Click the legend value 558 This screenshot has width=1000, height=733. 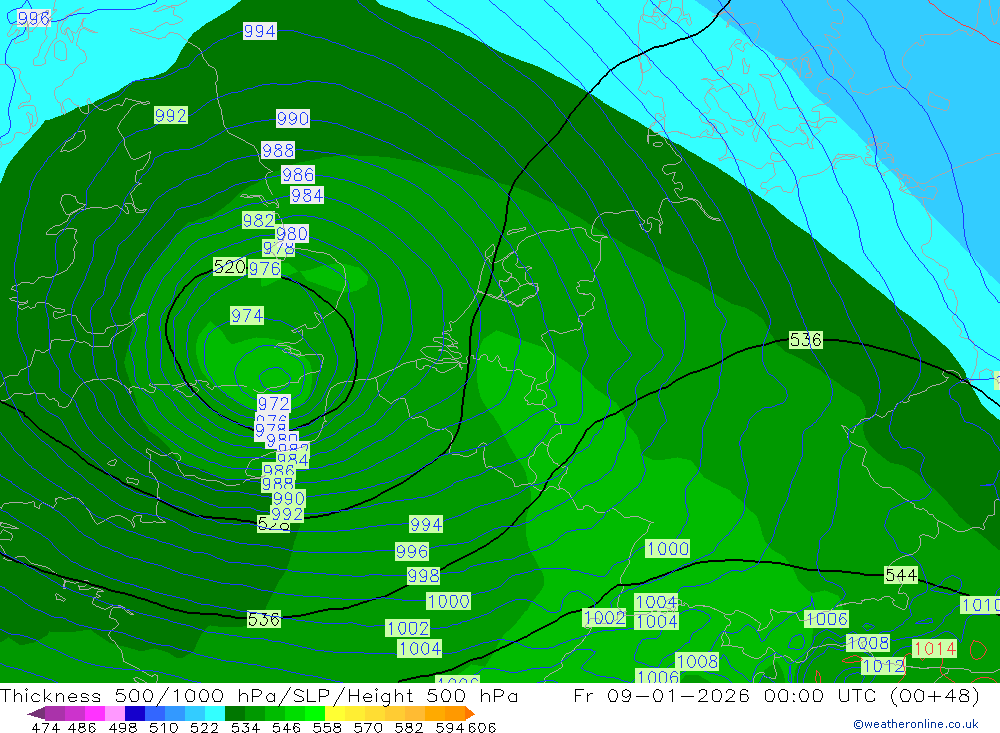(x=327, y=727)
